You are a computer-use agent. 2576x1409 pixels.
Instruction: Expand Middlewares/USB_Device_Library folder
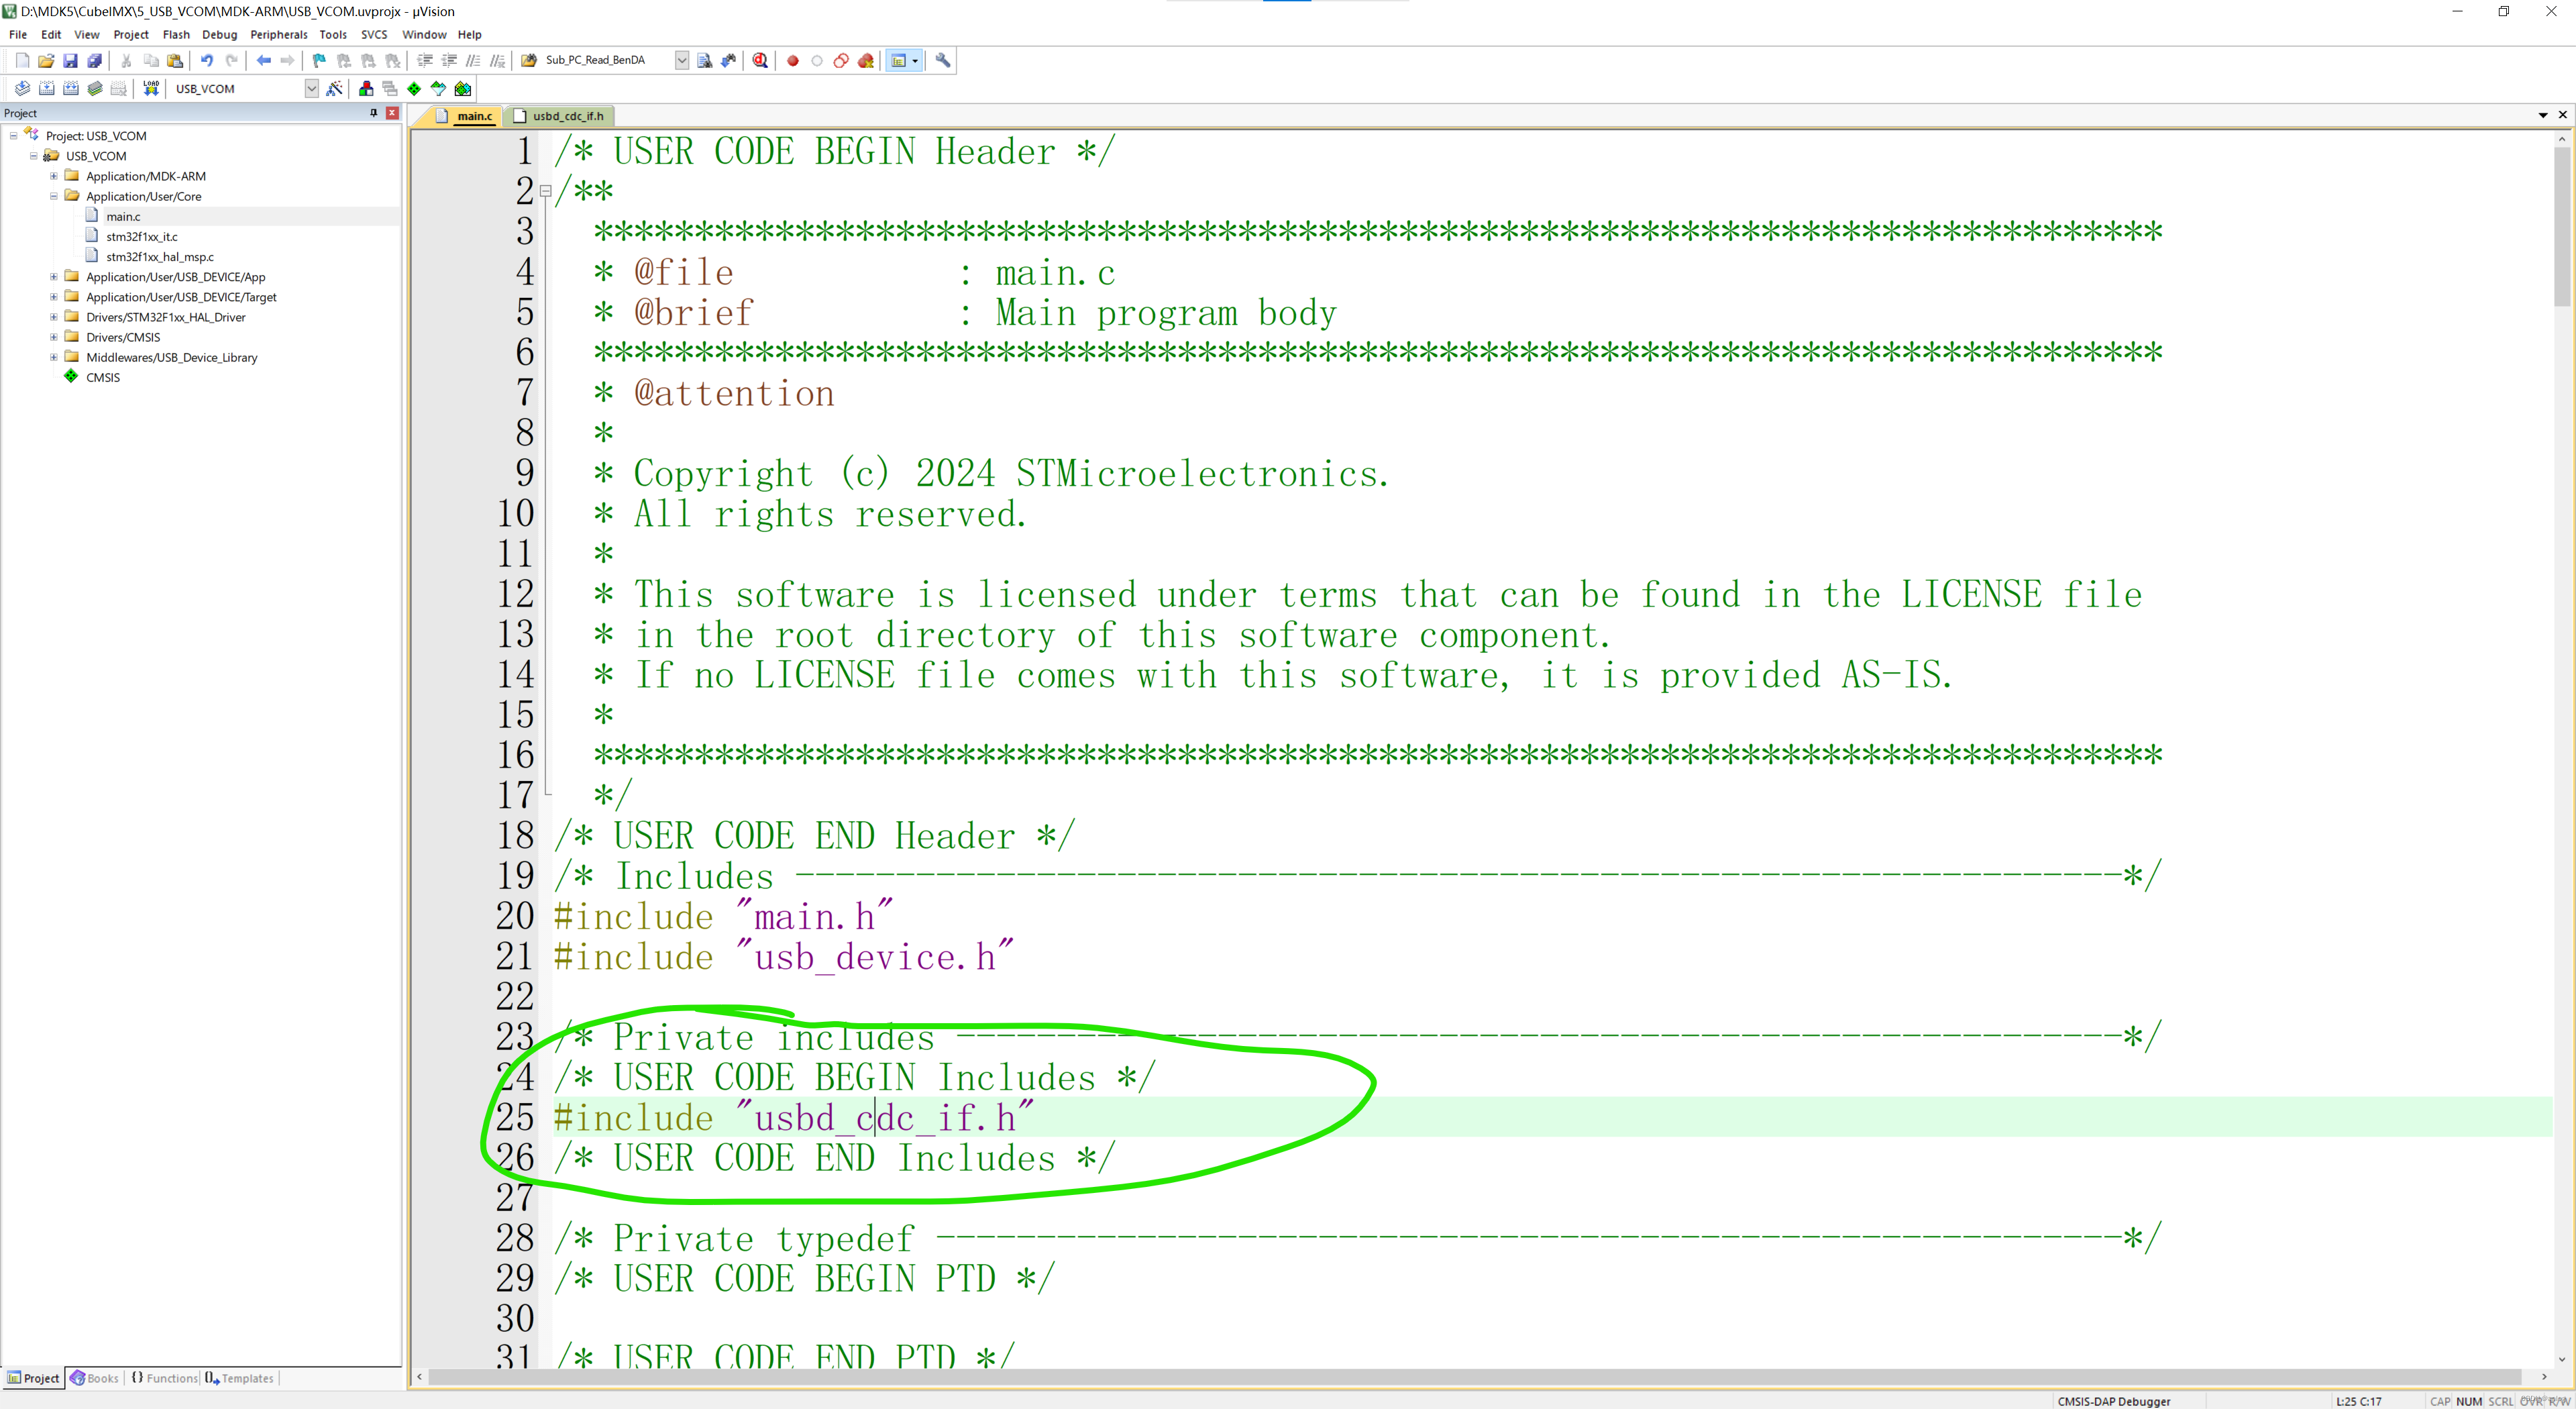[x=54, y=357]
